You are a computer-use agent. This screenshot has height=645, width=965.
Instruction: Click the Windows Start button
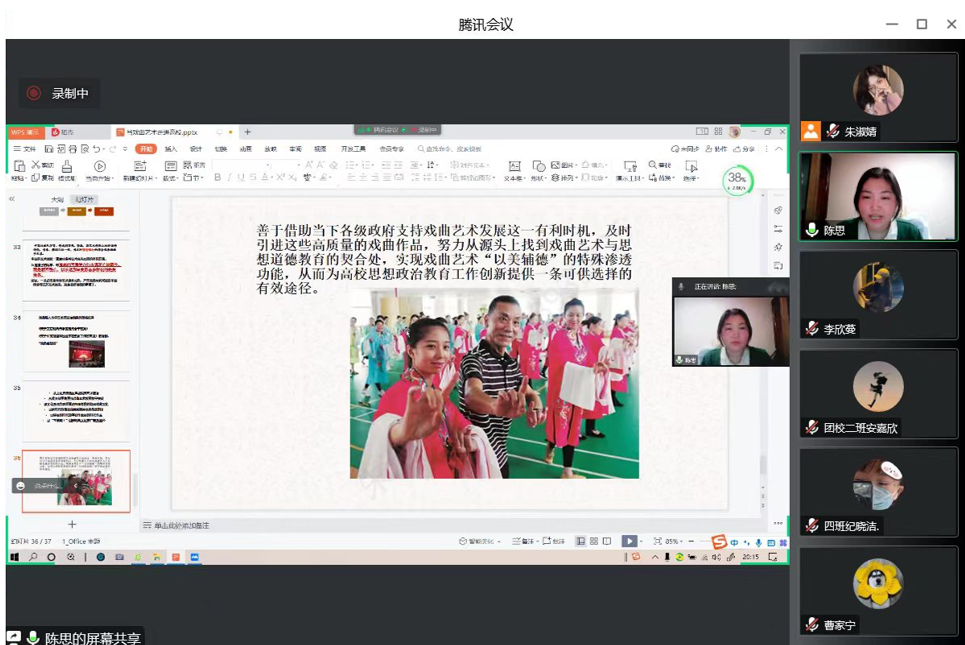coord(15,557)
